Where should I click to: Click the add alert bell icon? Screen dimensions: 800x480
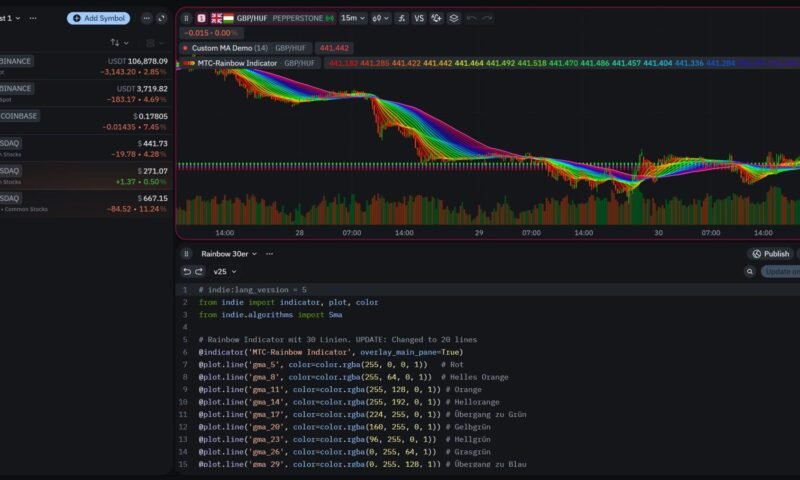click(x=436, y=18)
